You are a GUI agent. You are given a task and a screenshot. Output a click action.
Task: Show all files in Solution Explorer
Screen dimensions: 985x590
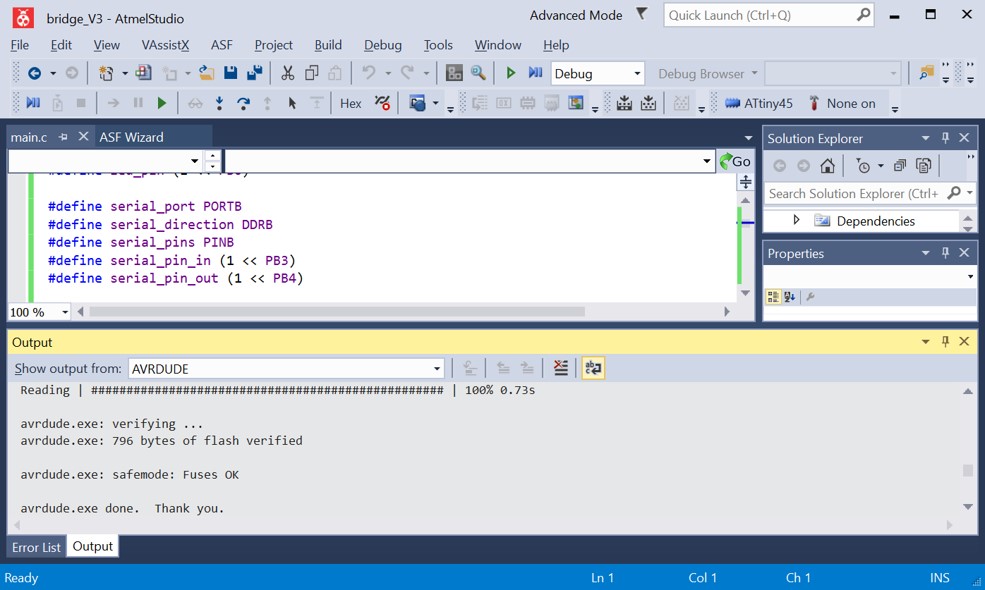click(x=923, y=166)
